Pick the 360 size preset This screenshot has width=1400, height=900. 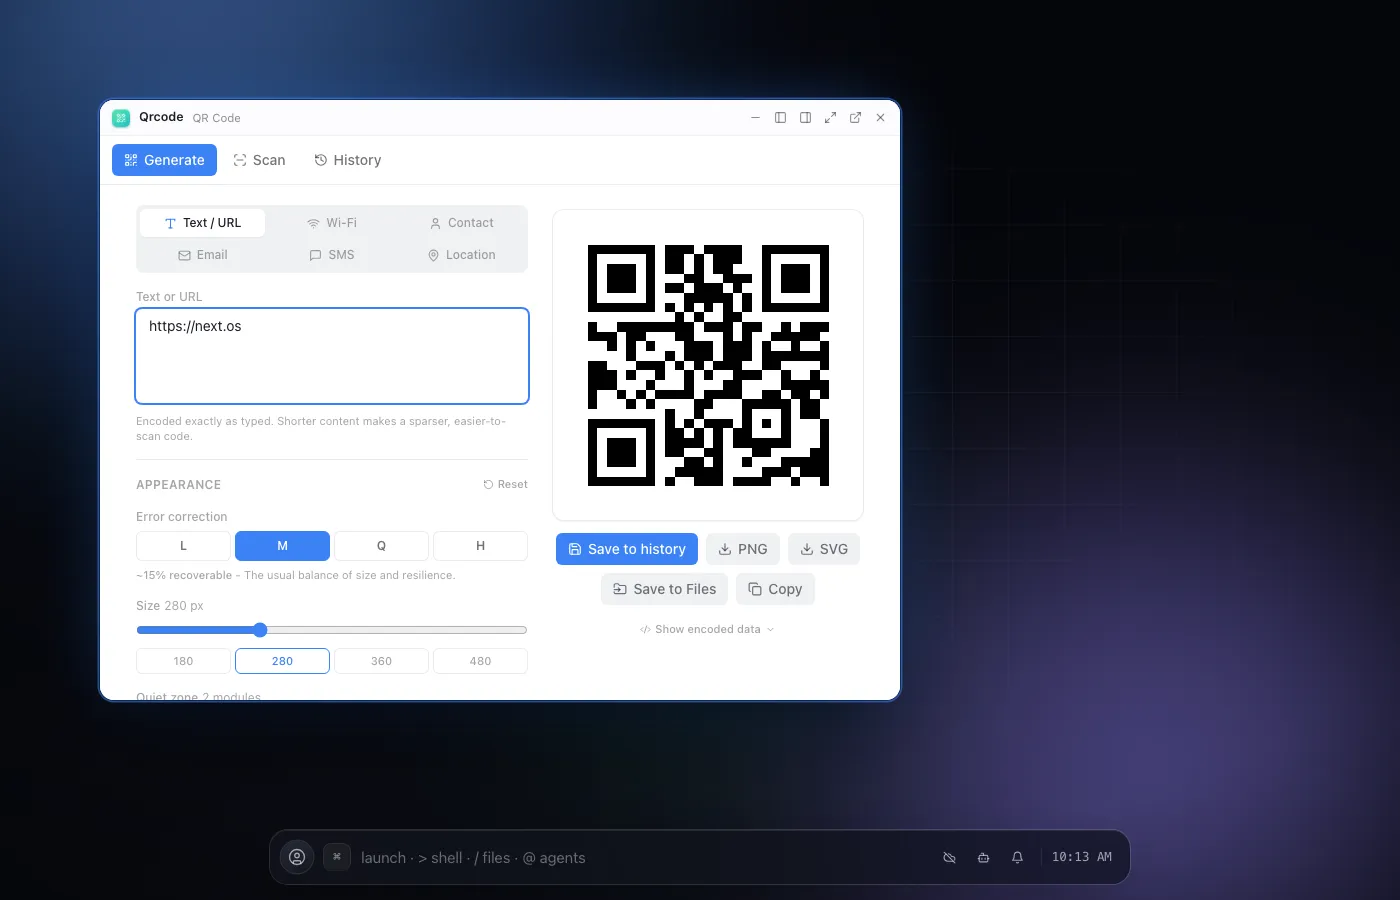[x=381, y=661]
